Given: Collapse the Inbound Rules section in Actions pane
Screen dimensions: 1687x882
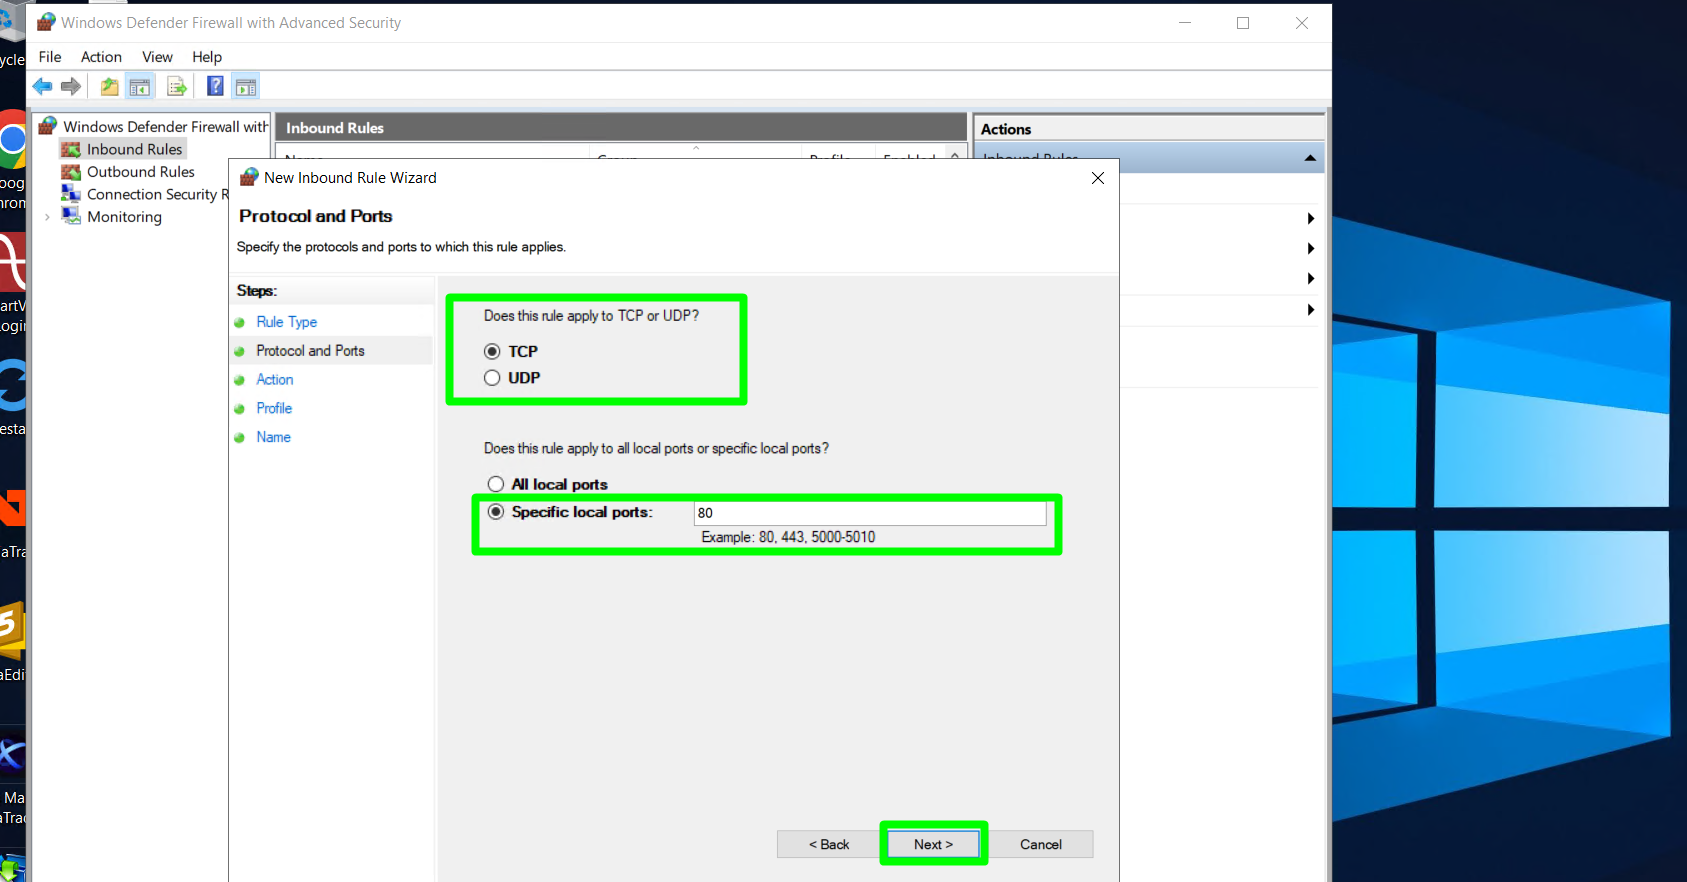Looking at the screenshot, I should click(x=1310, y=158).
